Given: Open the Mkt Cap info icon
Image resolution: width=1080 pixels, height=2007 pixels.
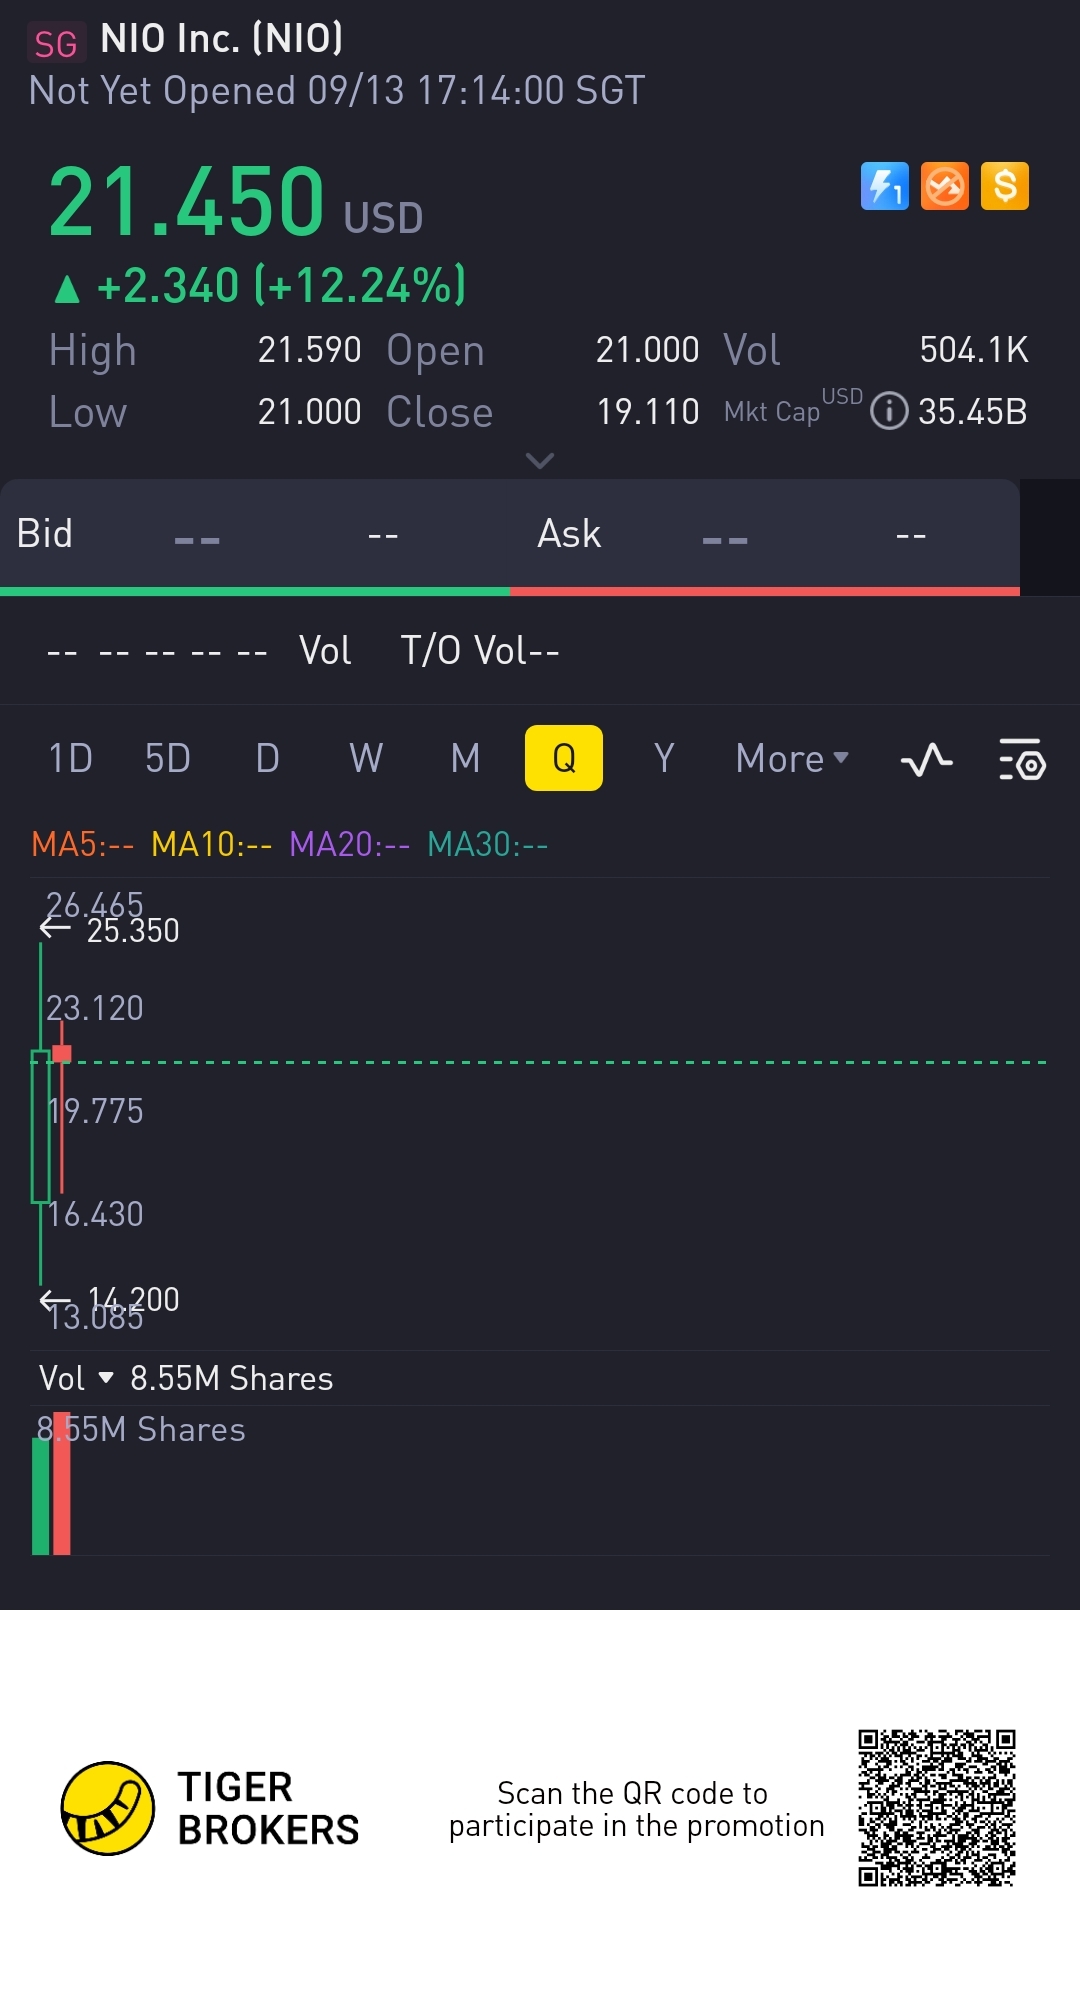Looking at the screenshot, I should click(x=889, y=411).
